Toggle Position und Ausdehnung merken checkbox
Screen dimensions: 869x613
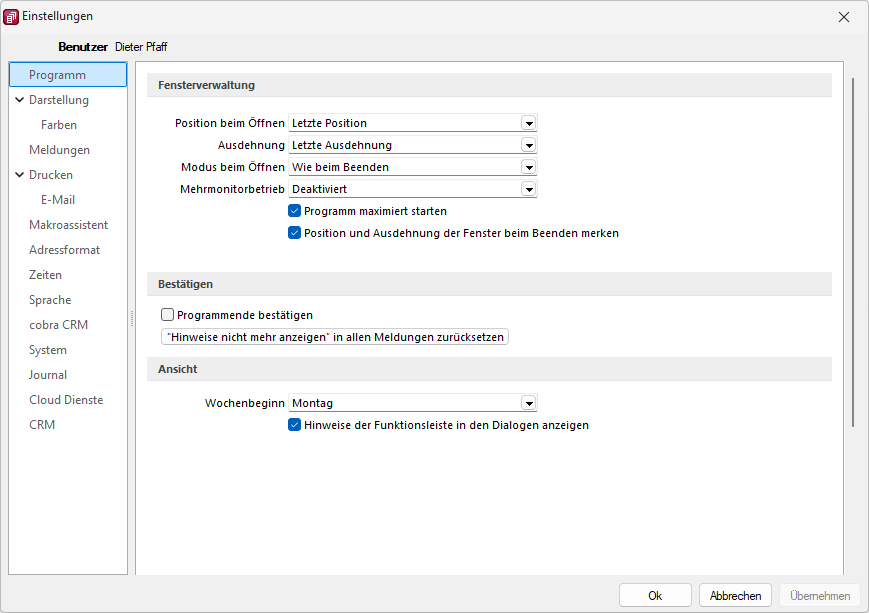pos(295,233)
